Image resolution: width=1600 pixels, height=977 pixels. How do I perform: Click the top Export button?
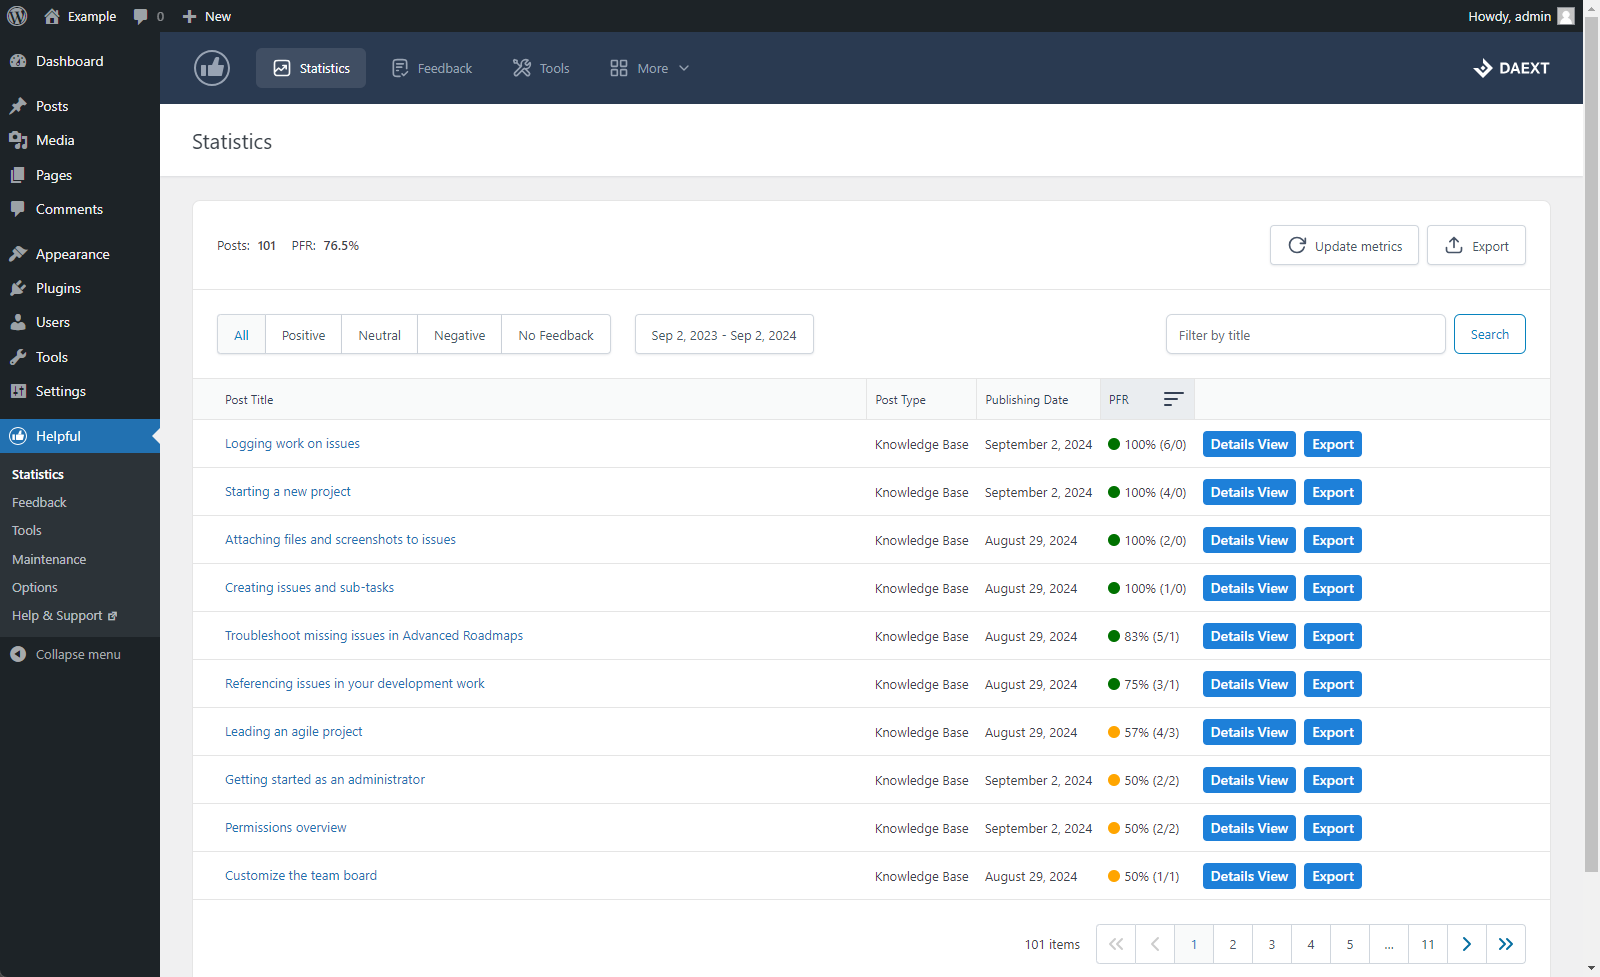pyautogui.click(x=1476, y=246)
